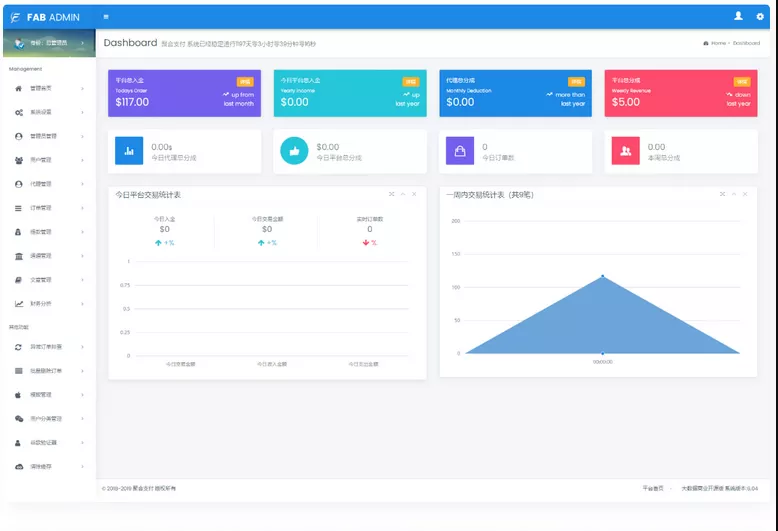Click the peak data point on area chart

tap(602, 276)
